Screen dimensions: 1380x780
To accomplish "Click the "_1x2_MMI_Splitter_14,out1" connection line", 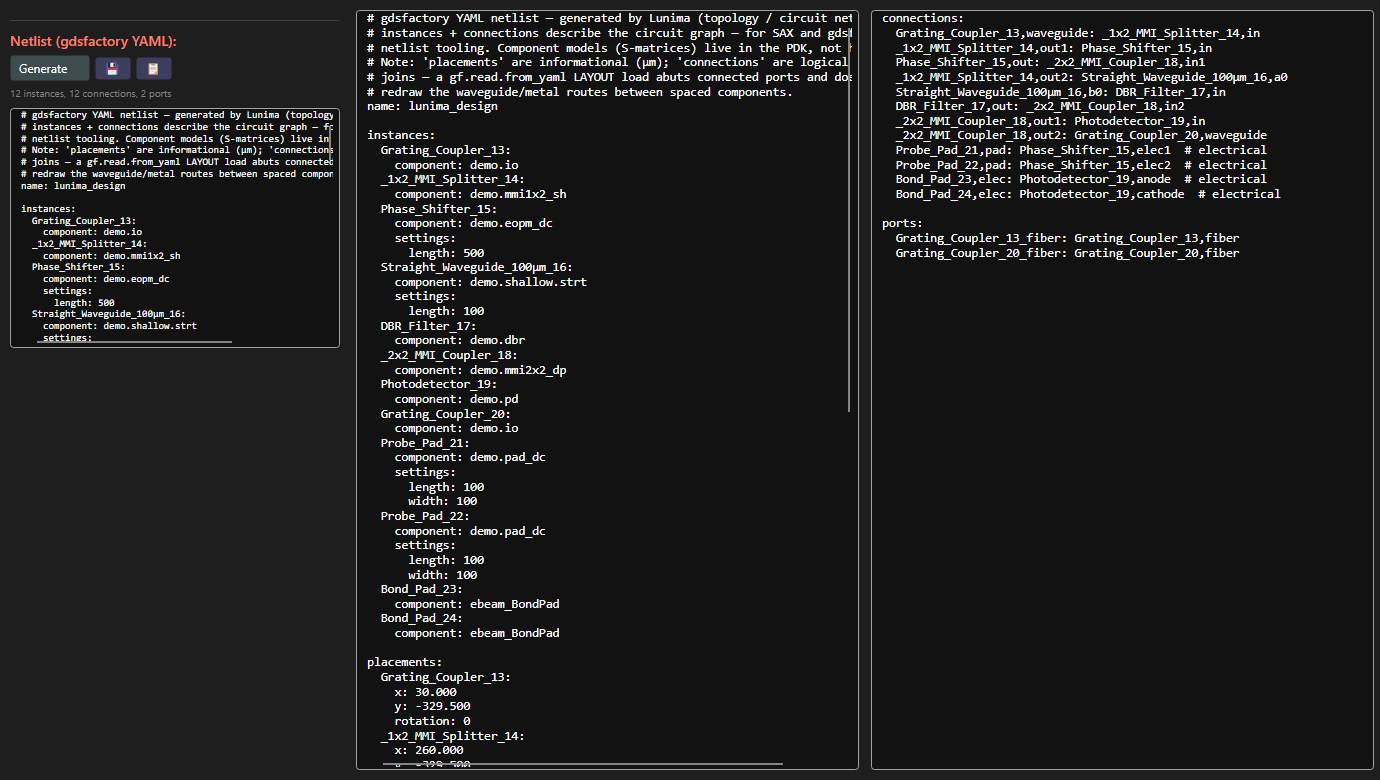I will [x=1054, y=47].
